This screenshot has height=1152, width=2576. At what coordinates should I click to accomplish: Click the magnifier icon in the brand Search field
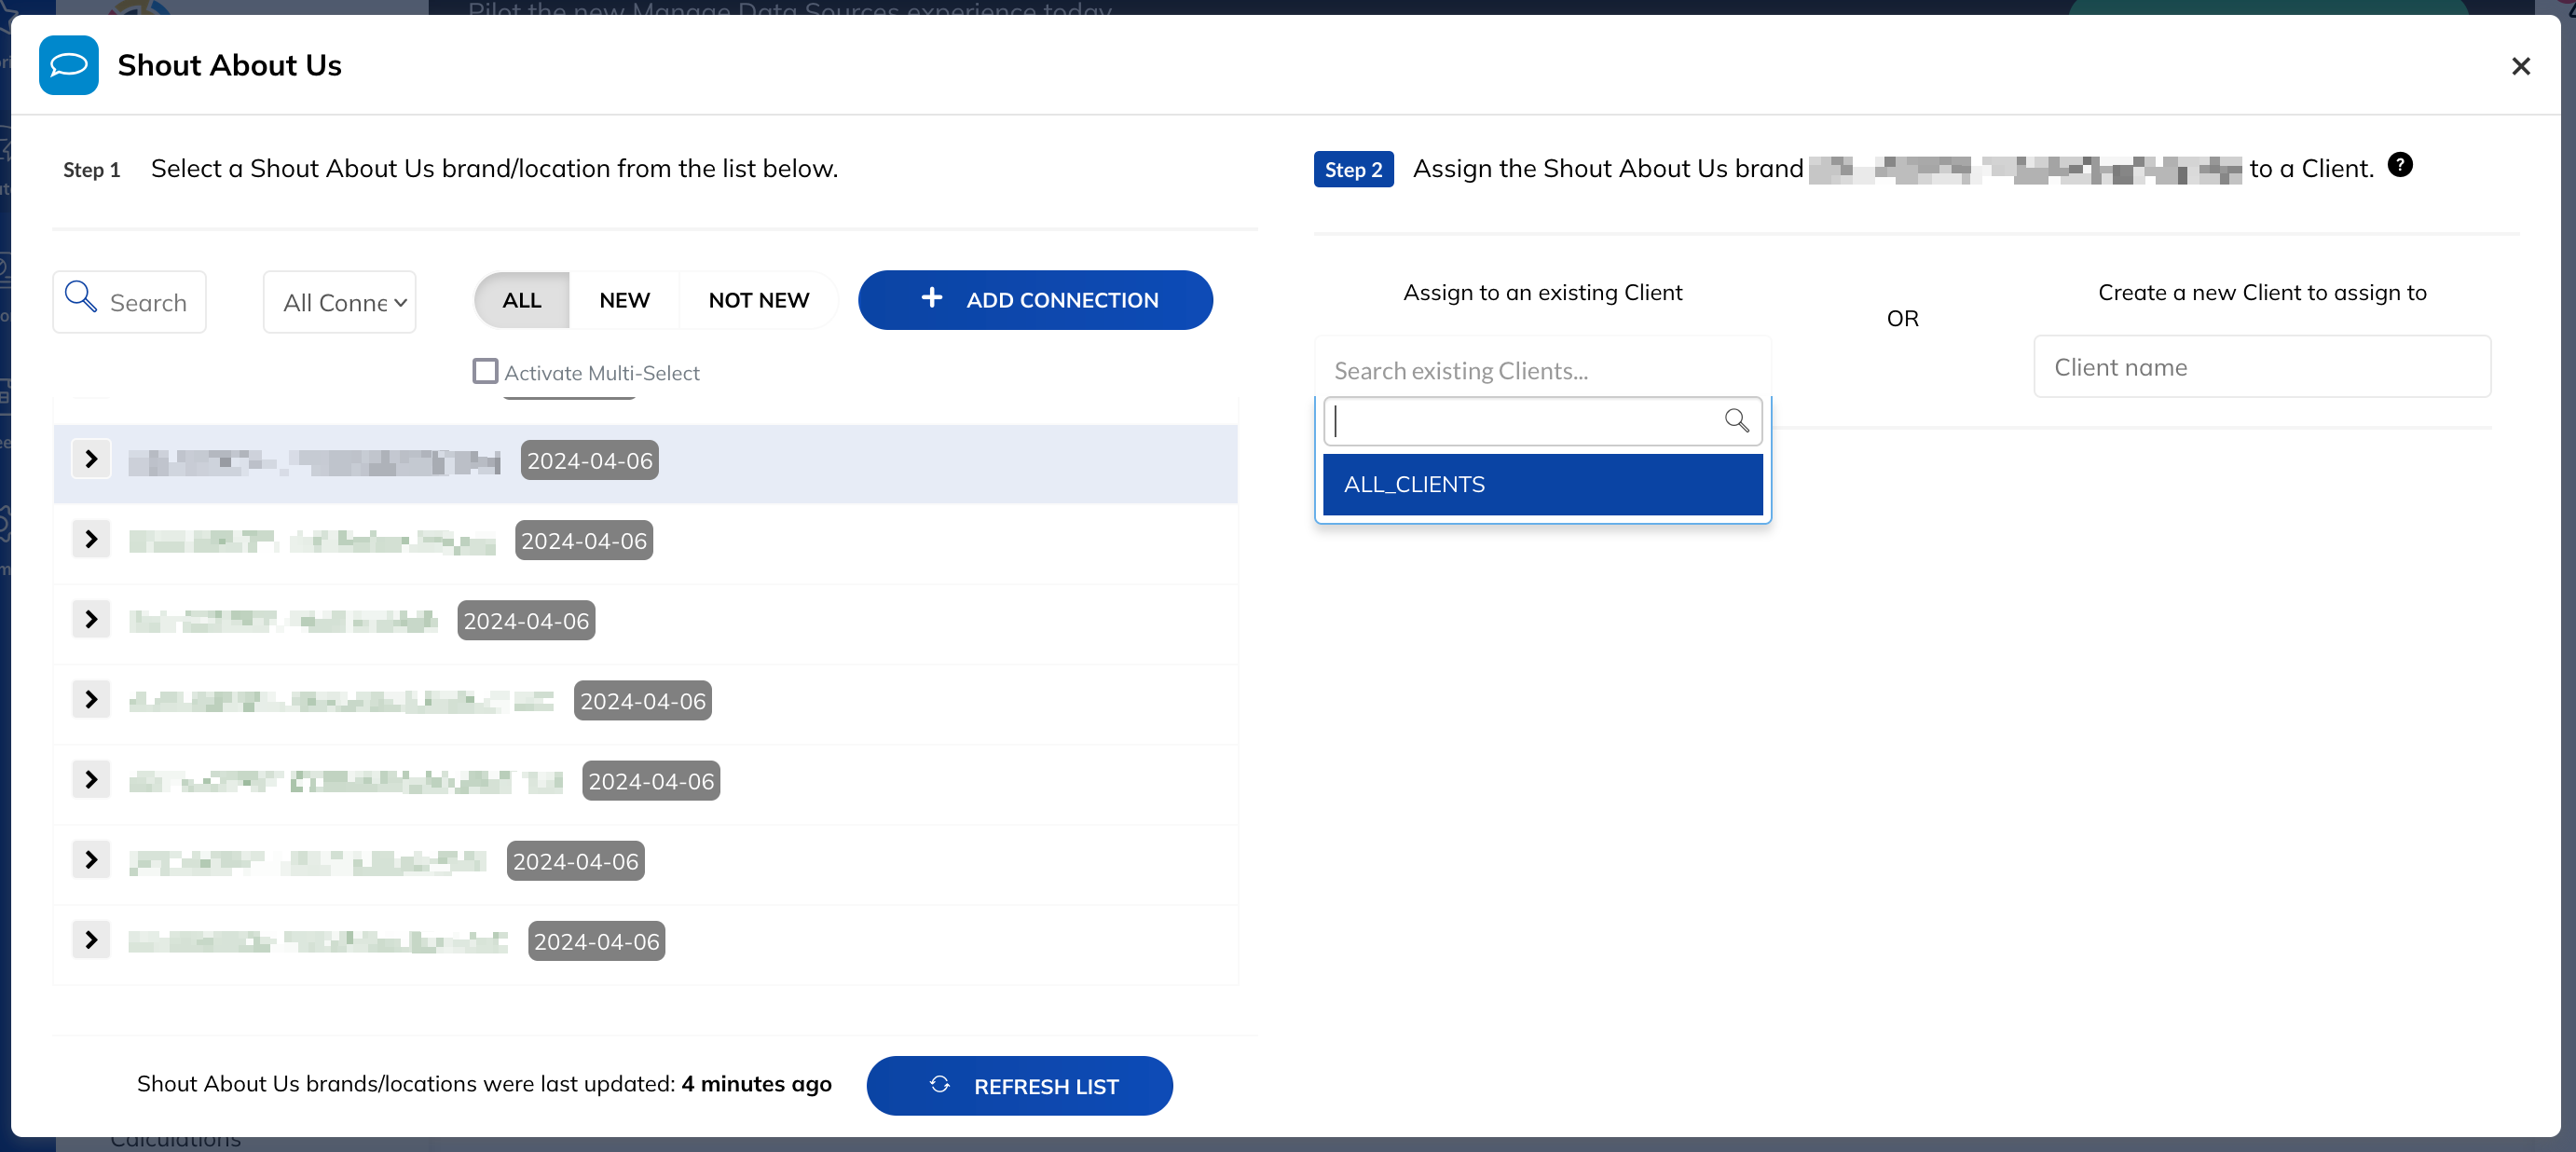point(80,298)
